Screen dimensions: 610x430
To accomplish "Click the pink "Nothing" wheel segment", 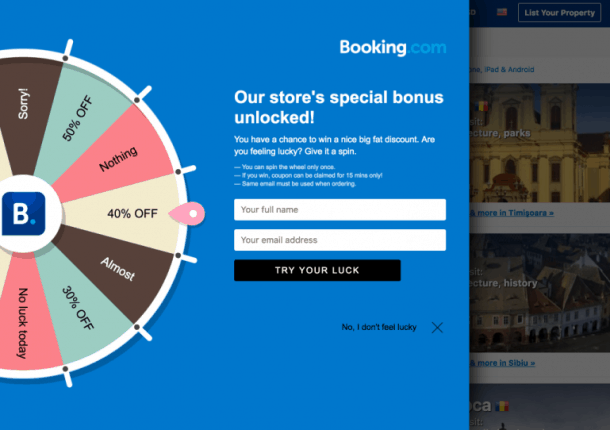I will point(118,160).
